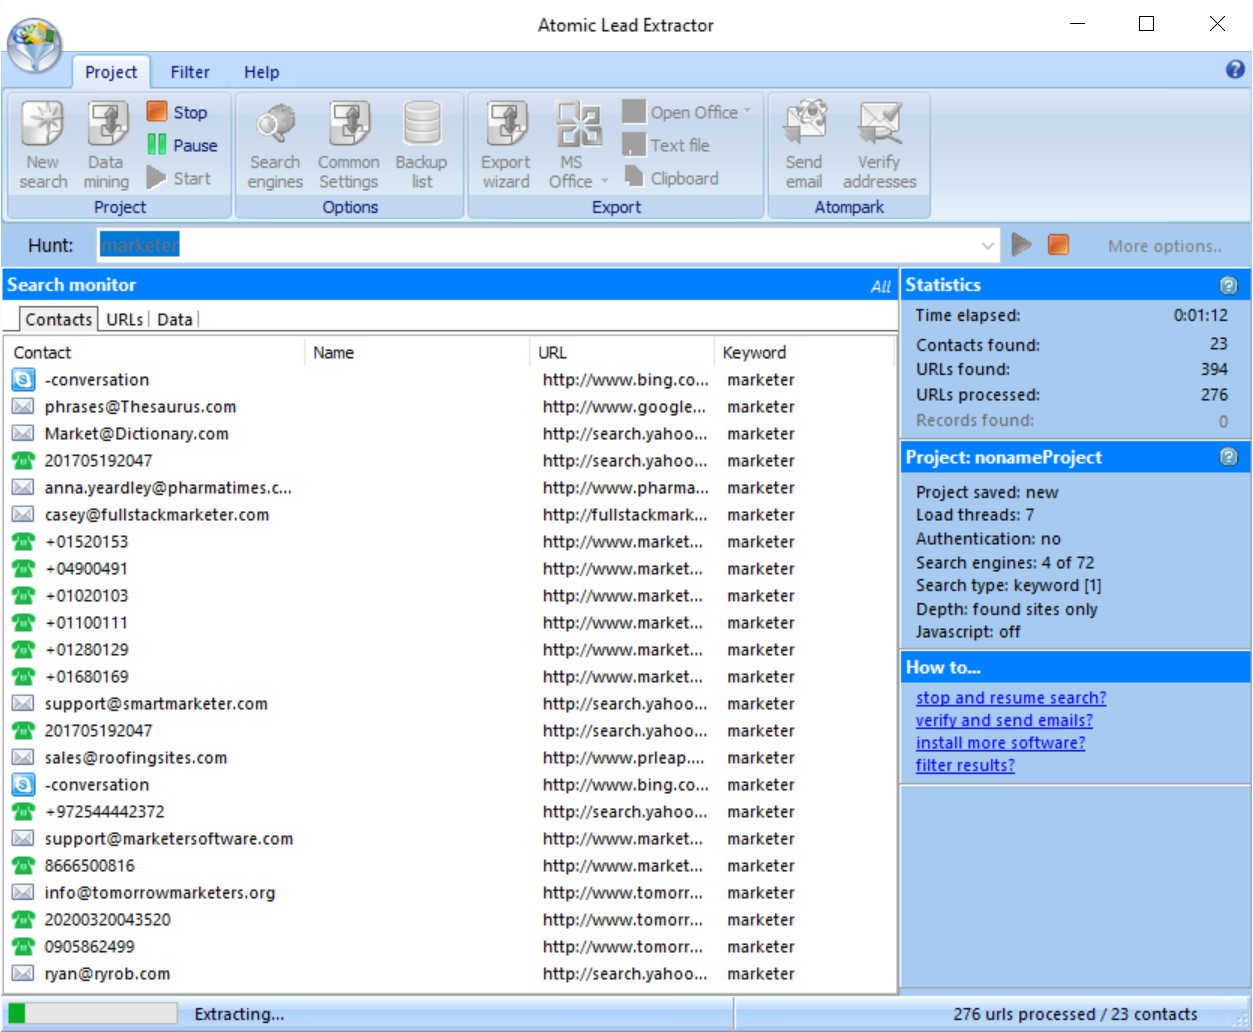Select ryan@ryrob.com contact row

click(x=450, y=974)
